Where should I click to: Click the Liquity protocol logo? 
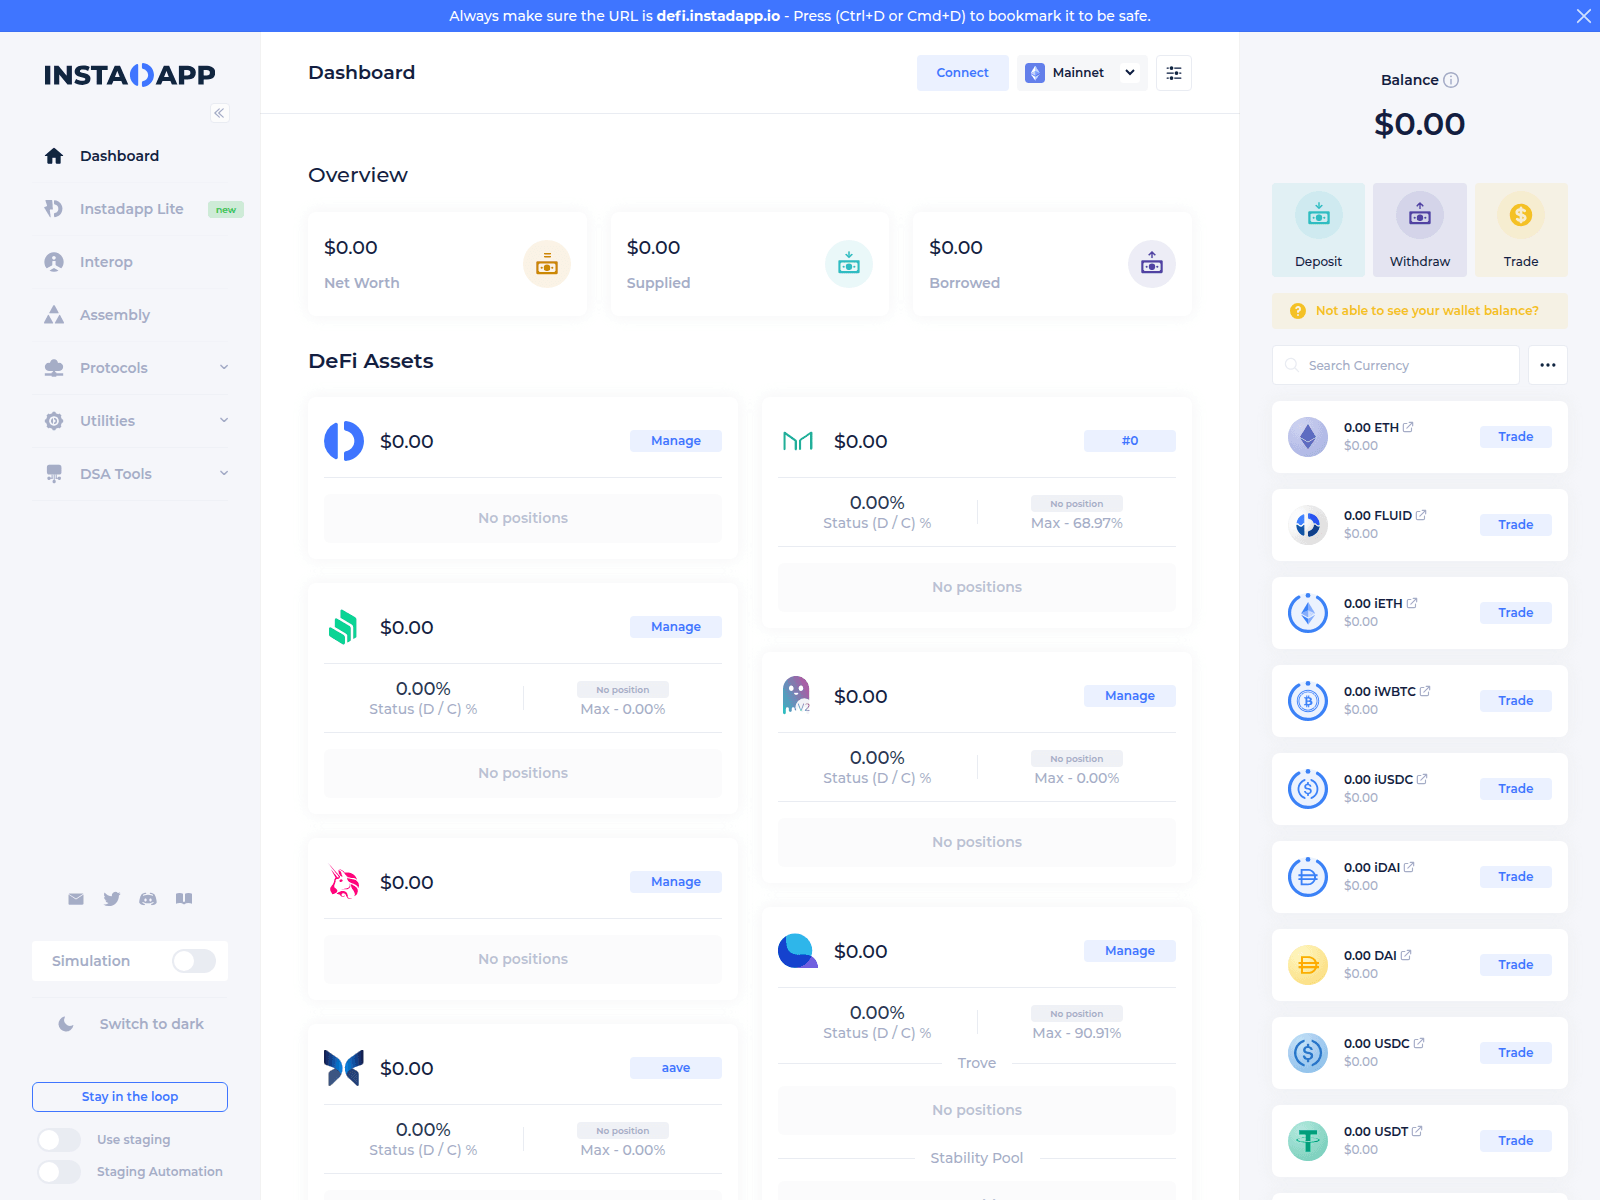[798, 951]
